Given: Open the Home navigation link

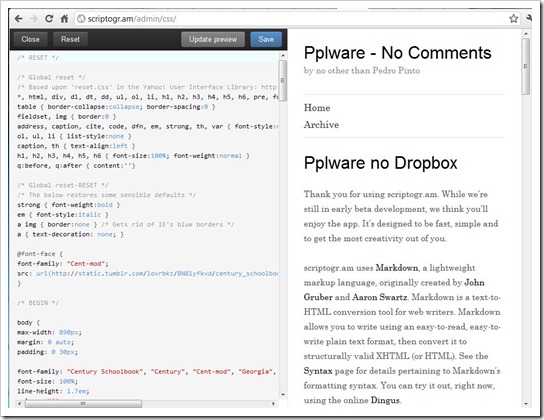Looking at the screenshot, I should click(317, 108).
